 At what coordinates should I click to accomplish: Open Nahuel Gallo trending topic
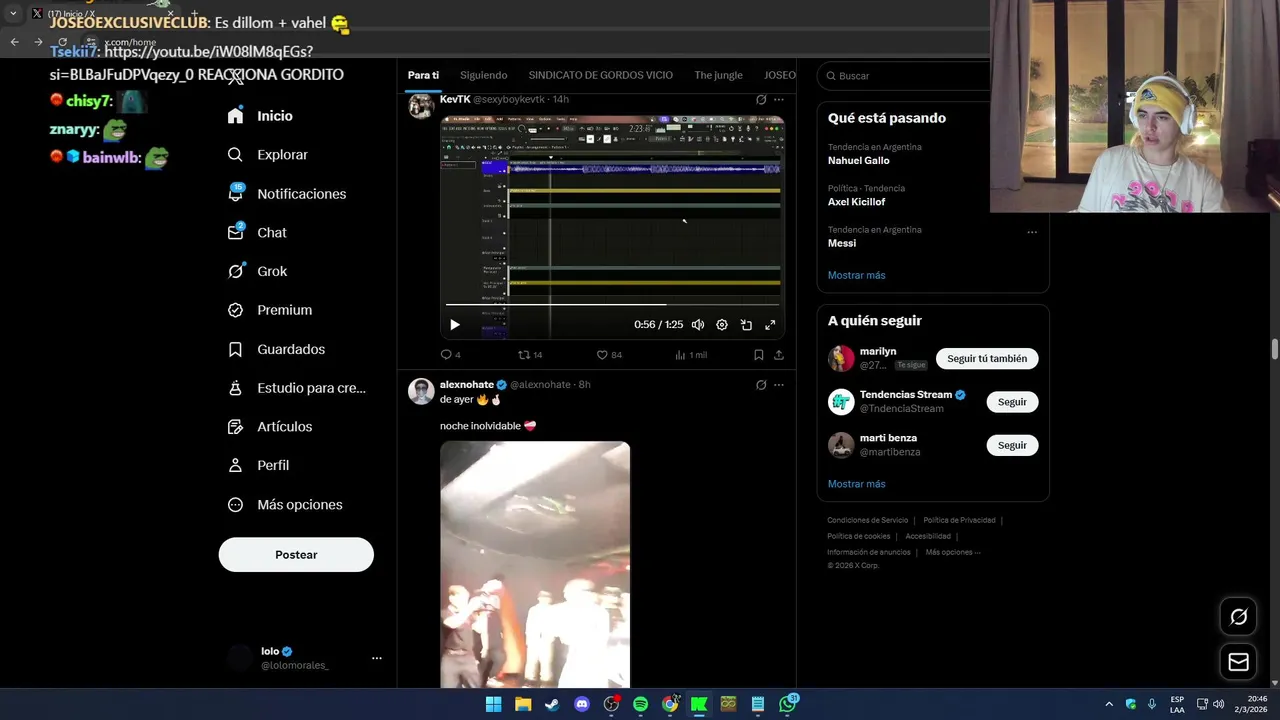click(859, 160)
